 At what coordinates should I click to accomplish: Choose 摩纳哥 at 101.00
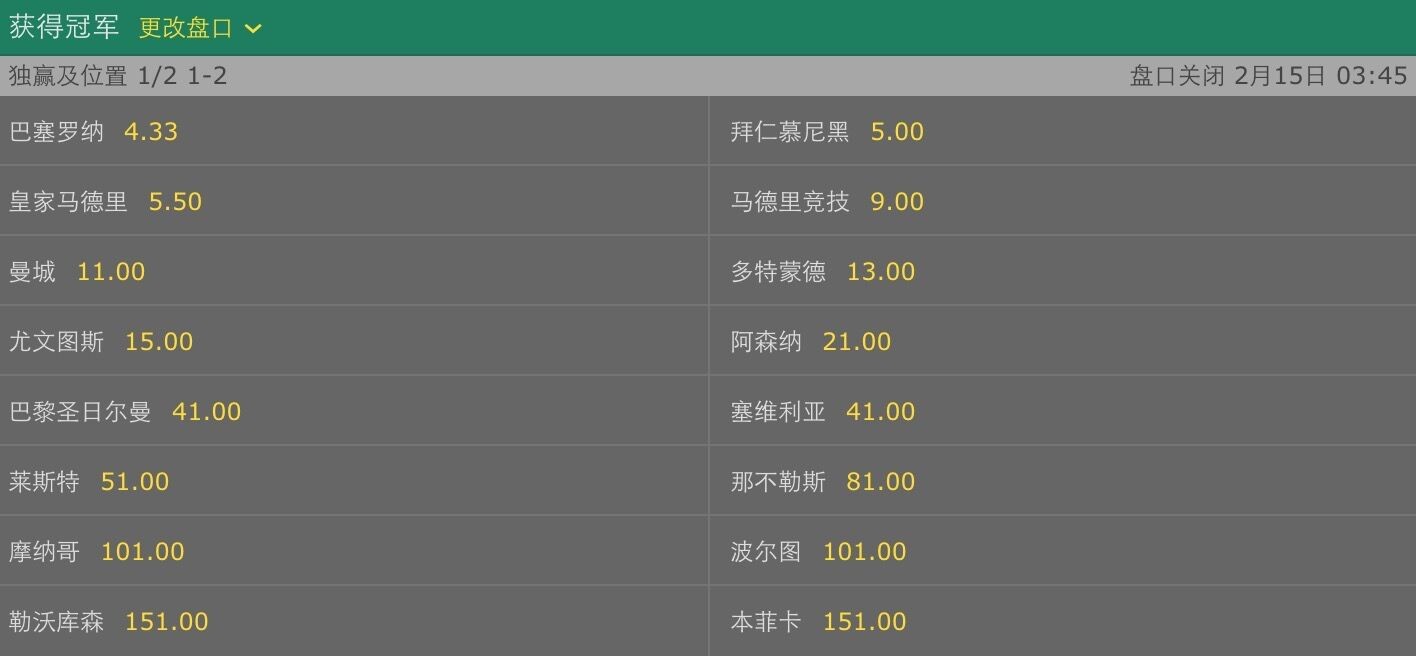coord(354,551)
